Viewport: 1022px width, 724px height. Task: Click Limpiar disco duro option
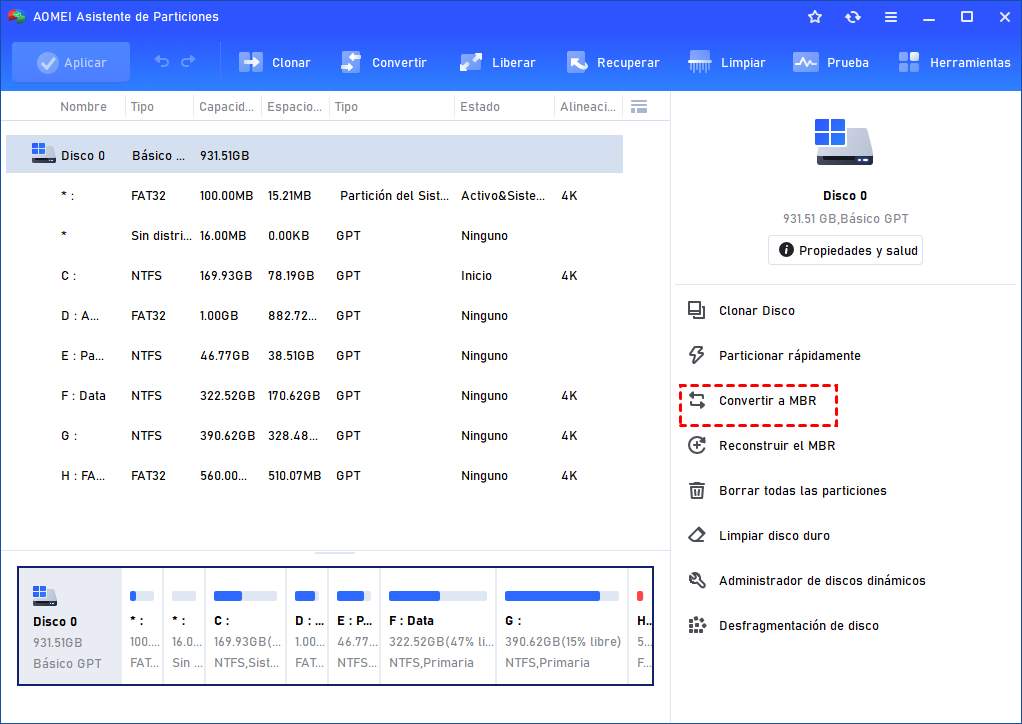coord(774,536)
